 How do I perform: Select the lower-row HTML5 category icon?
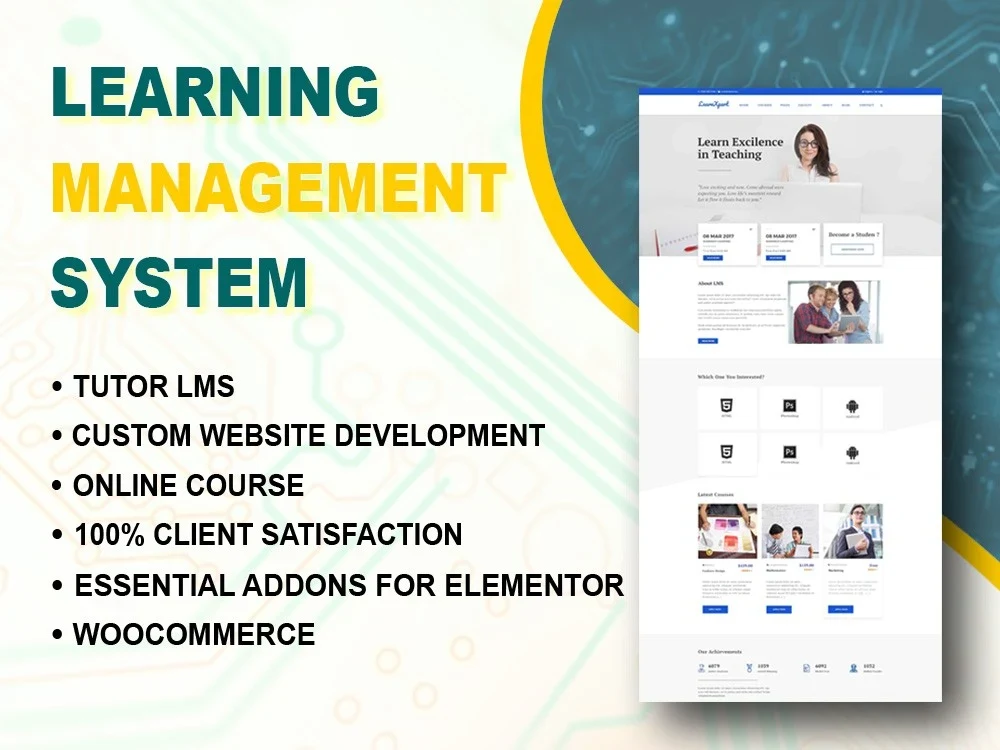726,452
